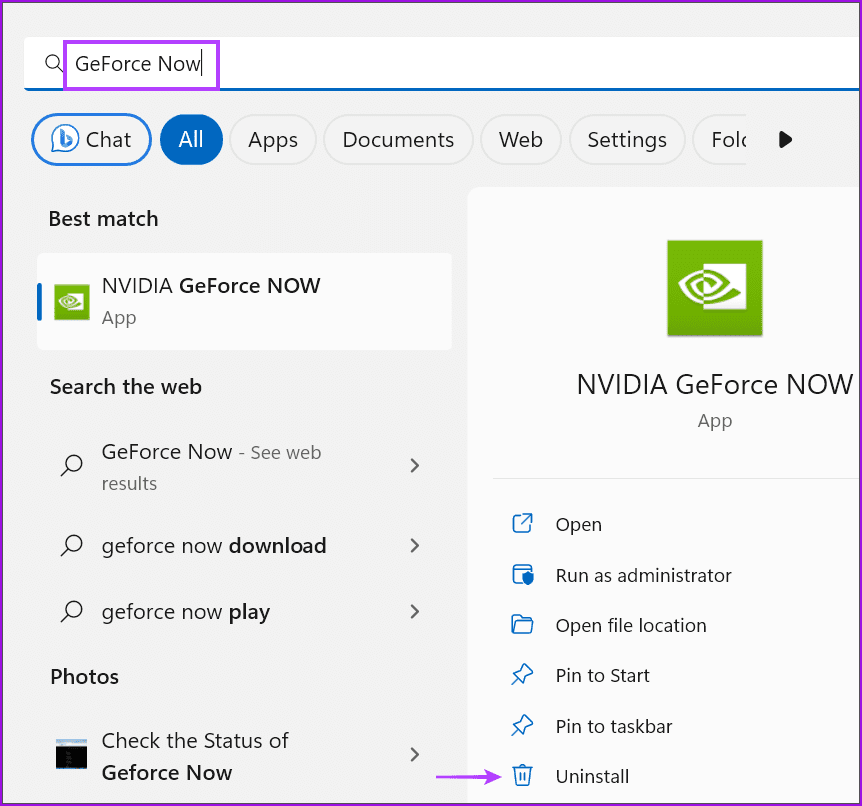Click search icon beside 'geforce now download'
862x806 pixels.
click(x=71, y=546)
